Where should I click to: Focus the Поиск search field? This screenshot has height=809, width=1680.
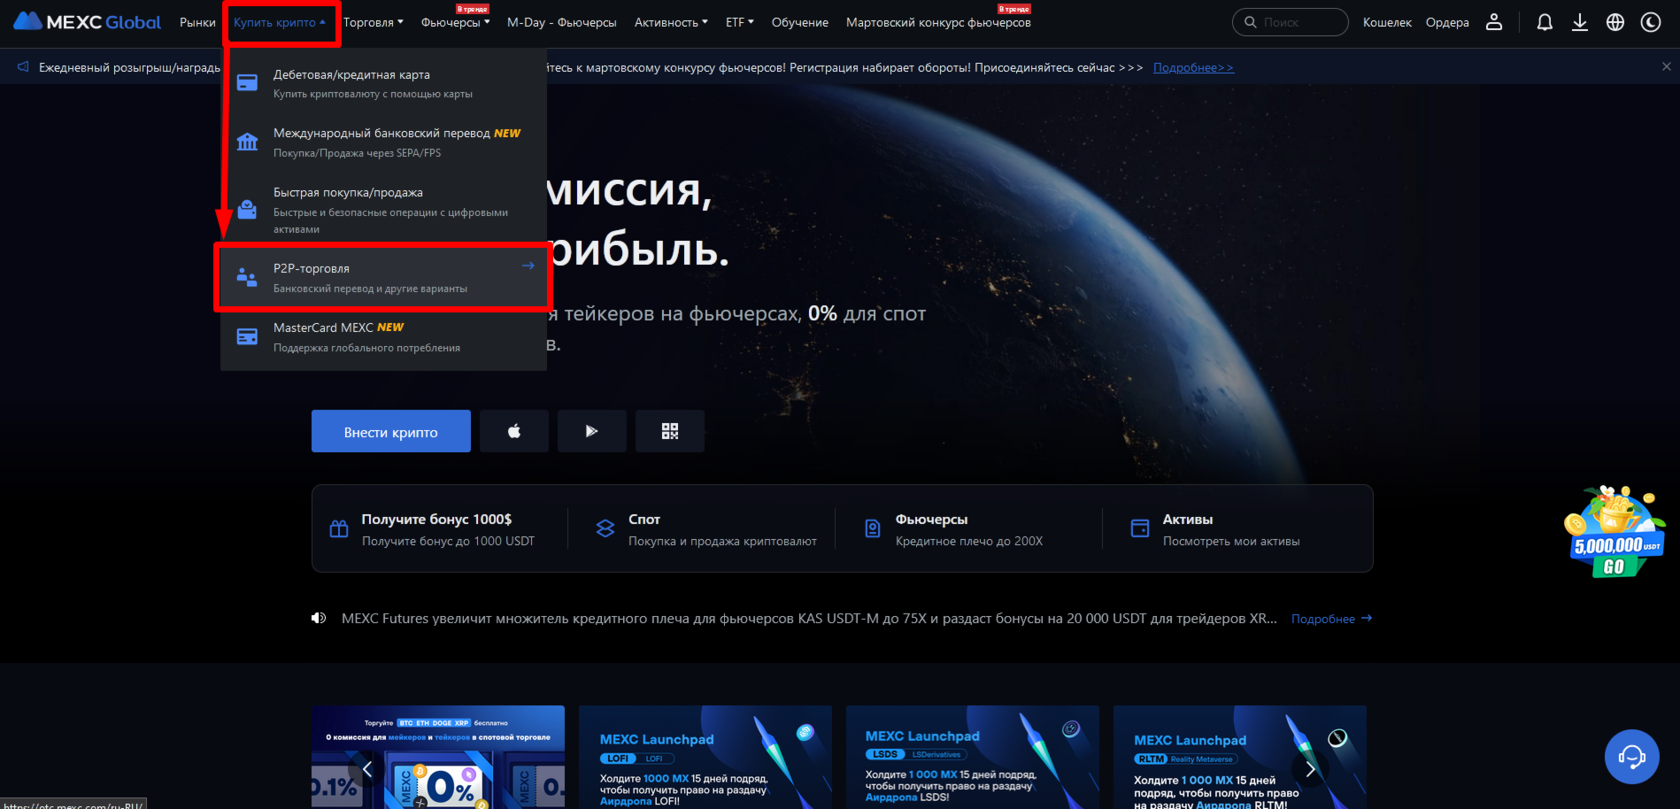[x=1290, y=22]
